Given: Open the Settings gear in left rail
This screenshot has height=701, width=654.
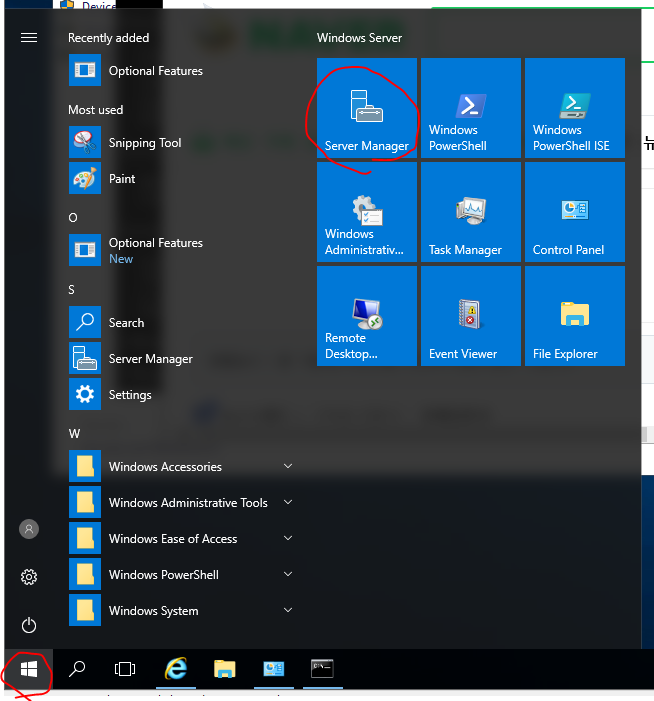Looking at the screenshot, I should (x=29, y=577).
